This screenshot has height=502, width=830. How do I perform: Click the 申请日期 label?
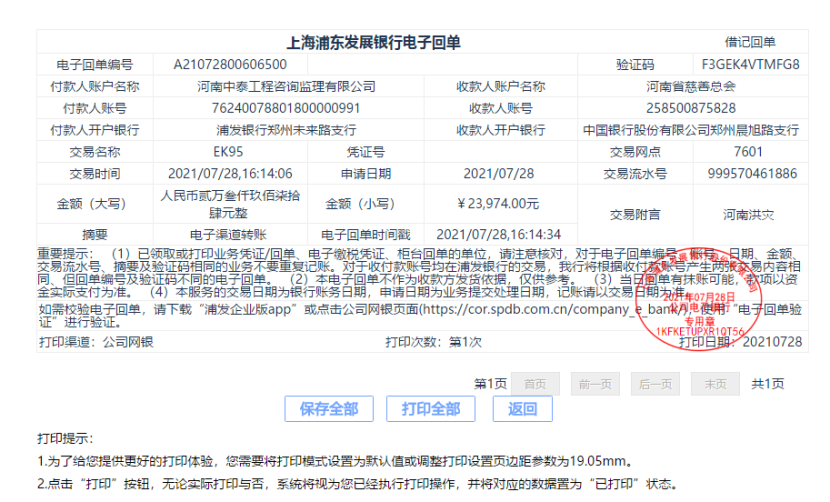pyautogui.click(x=365, y=173)
